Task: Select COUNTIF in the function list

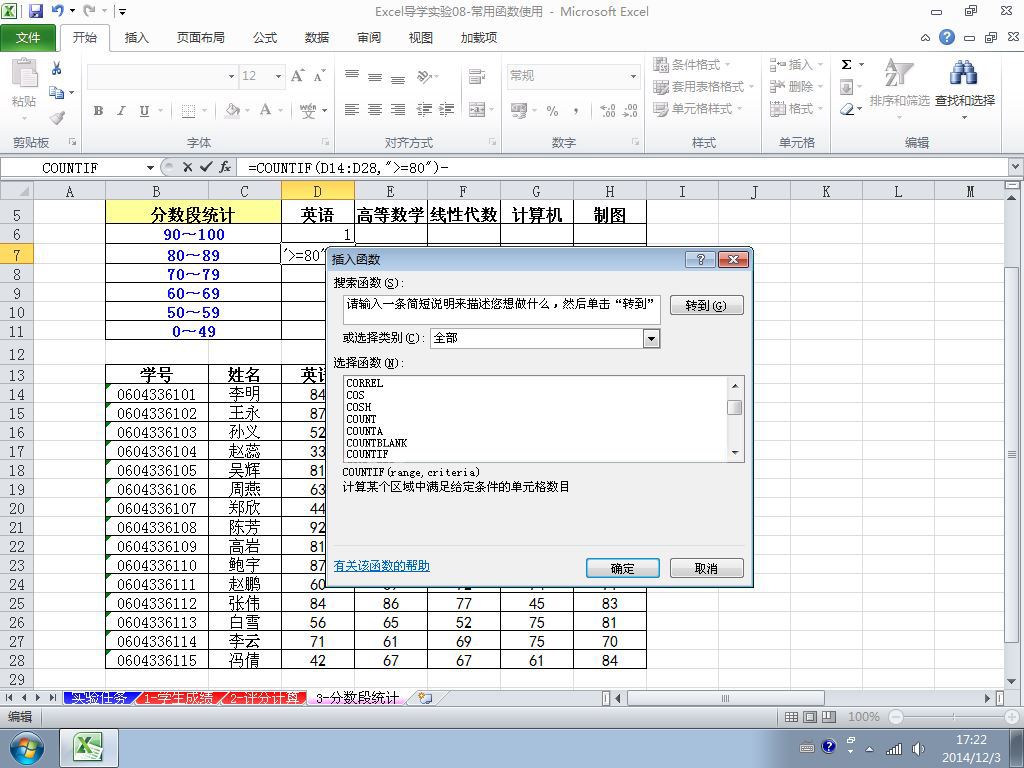Action: [x=367, y=455]
